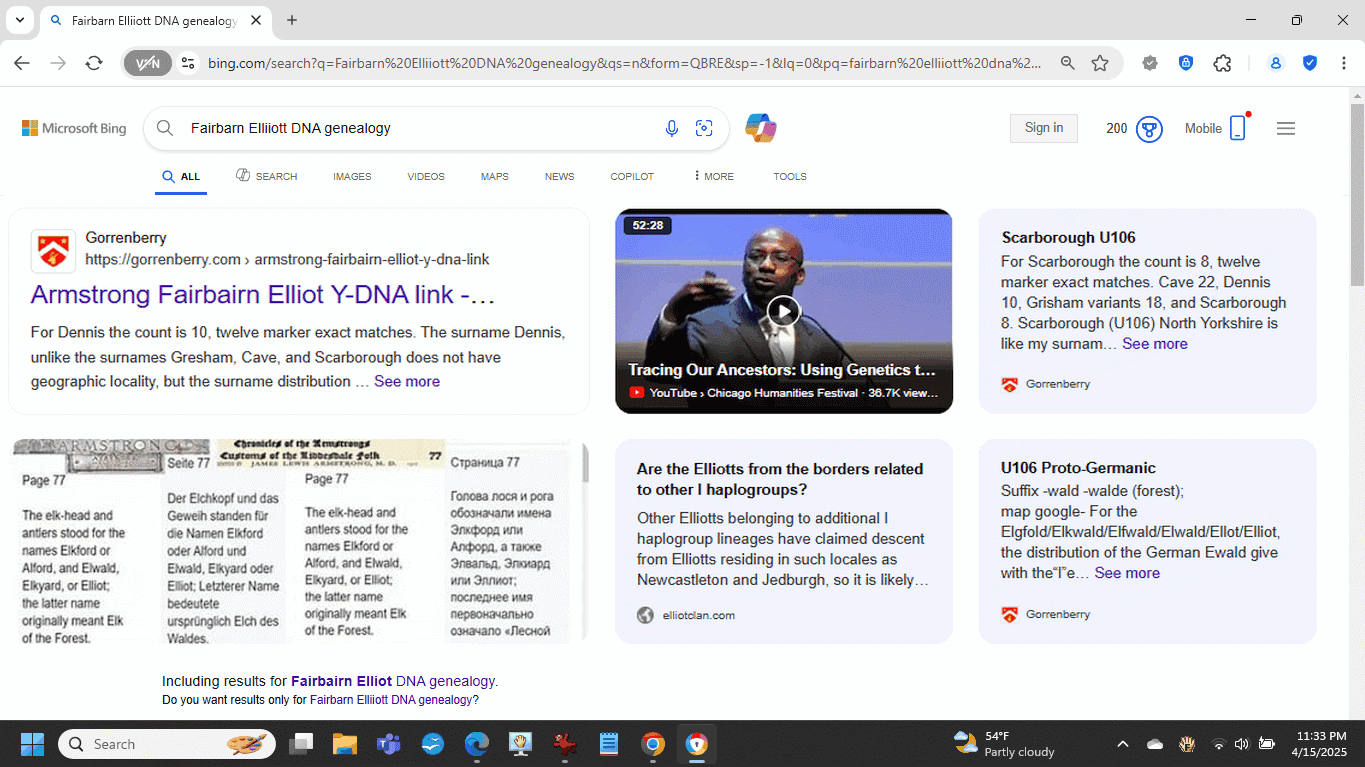Click the microphone voice search icon
Viewport: 1365px width, 767px height.
coord(672,128)
